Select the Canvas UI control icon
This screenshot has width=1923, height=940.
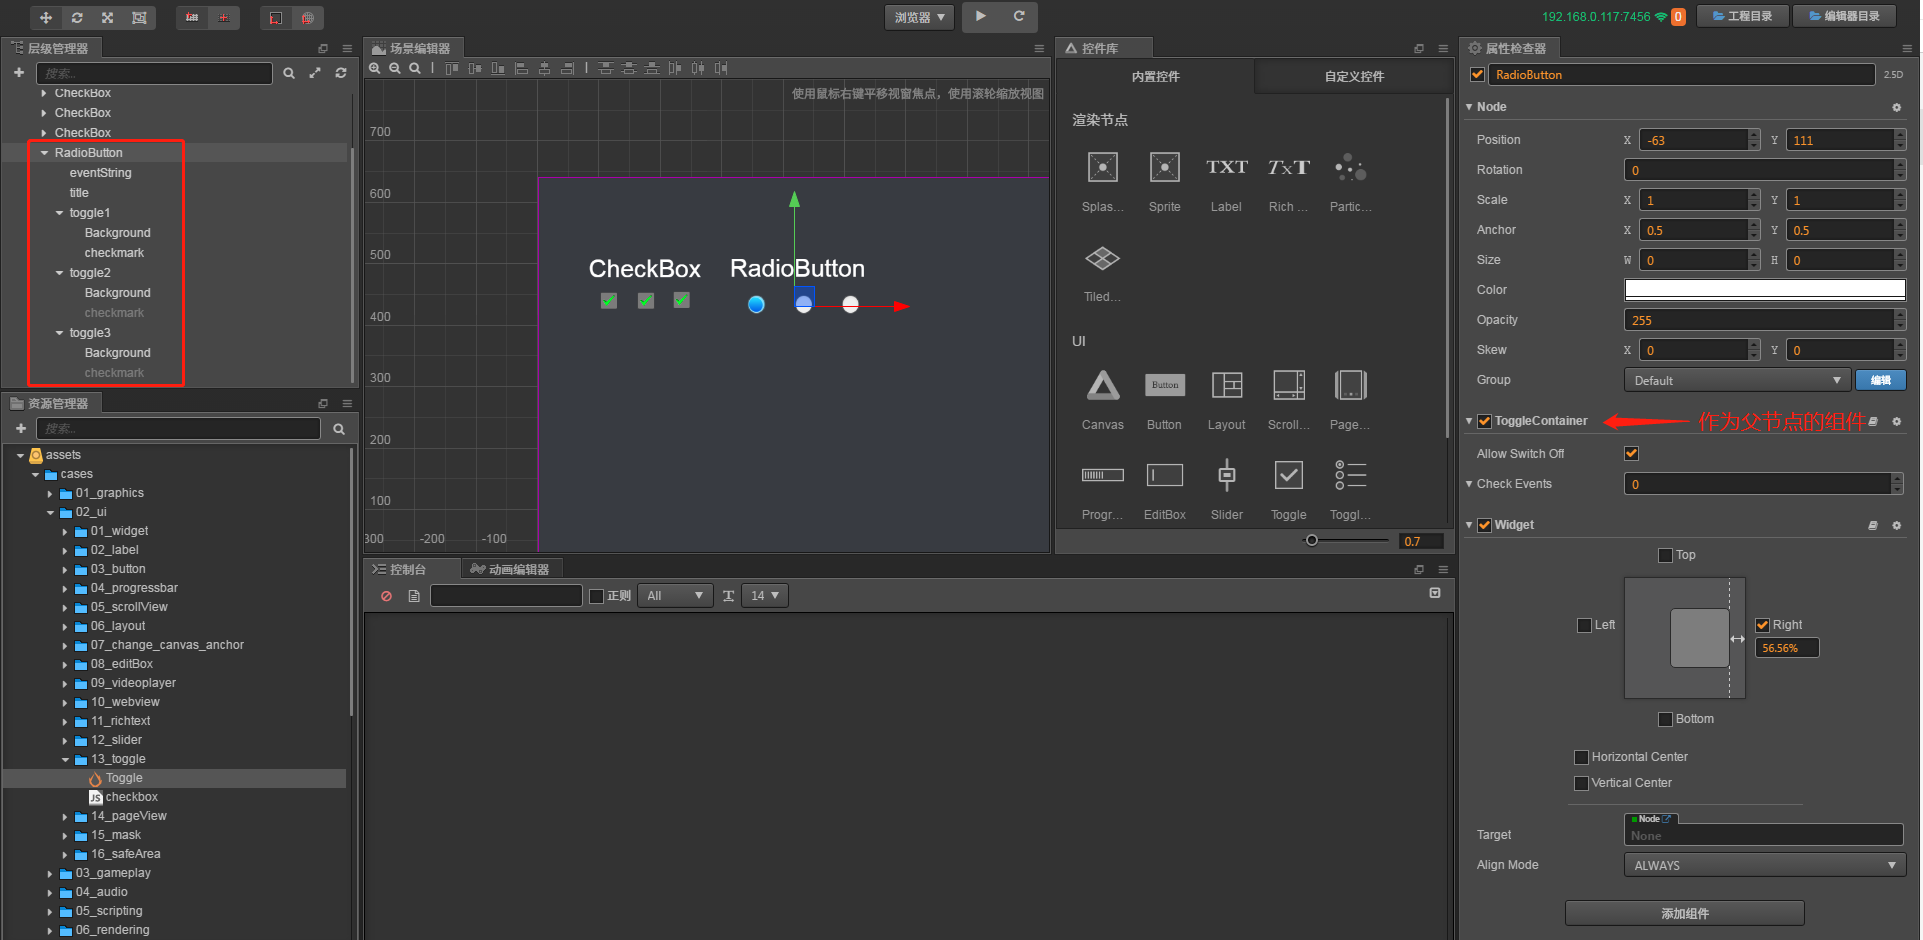click(x=1101, y=386)
